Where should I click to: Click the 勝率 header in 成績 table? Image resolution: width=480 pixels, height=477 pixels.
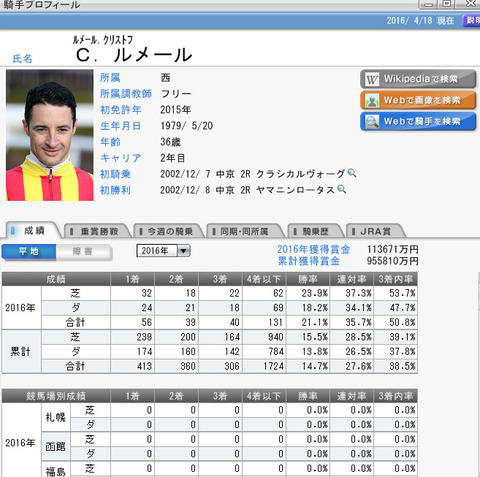click(308, 279)
